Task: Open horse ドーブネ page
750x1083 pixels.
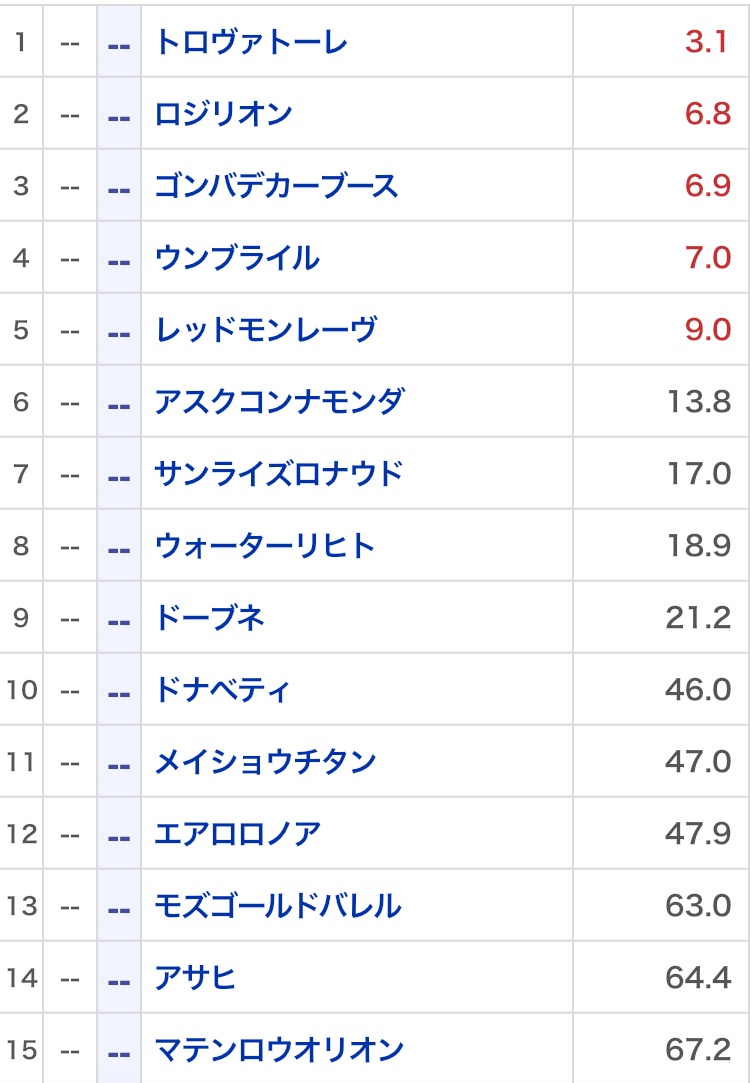Action: coord(209,618)
